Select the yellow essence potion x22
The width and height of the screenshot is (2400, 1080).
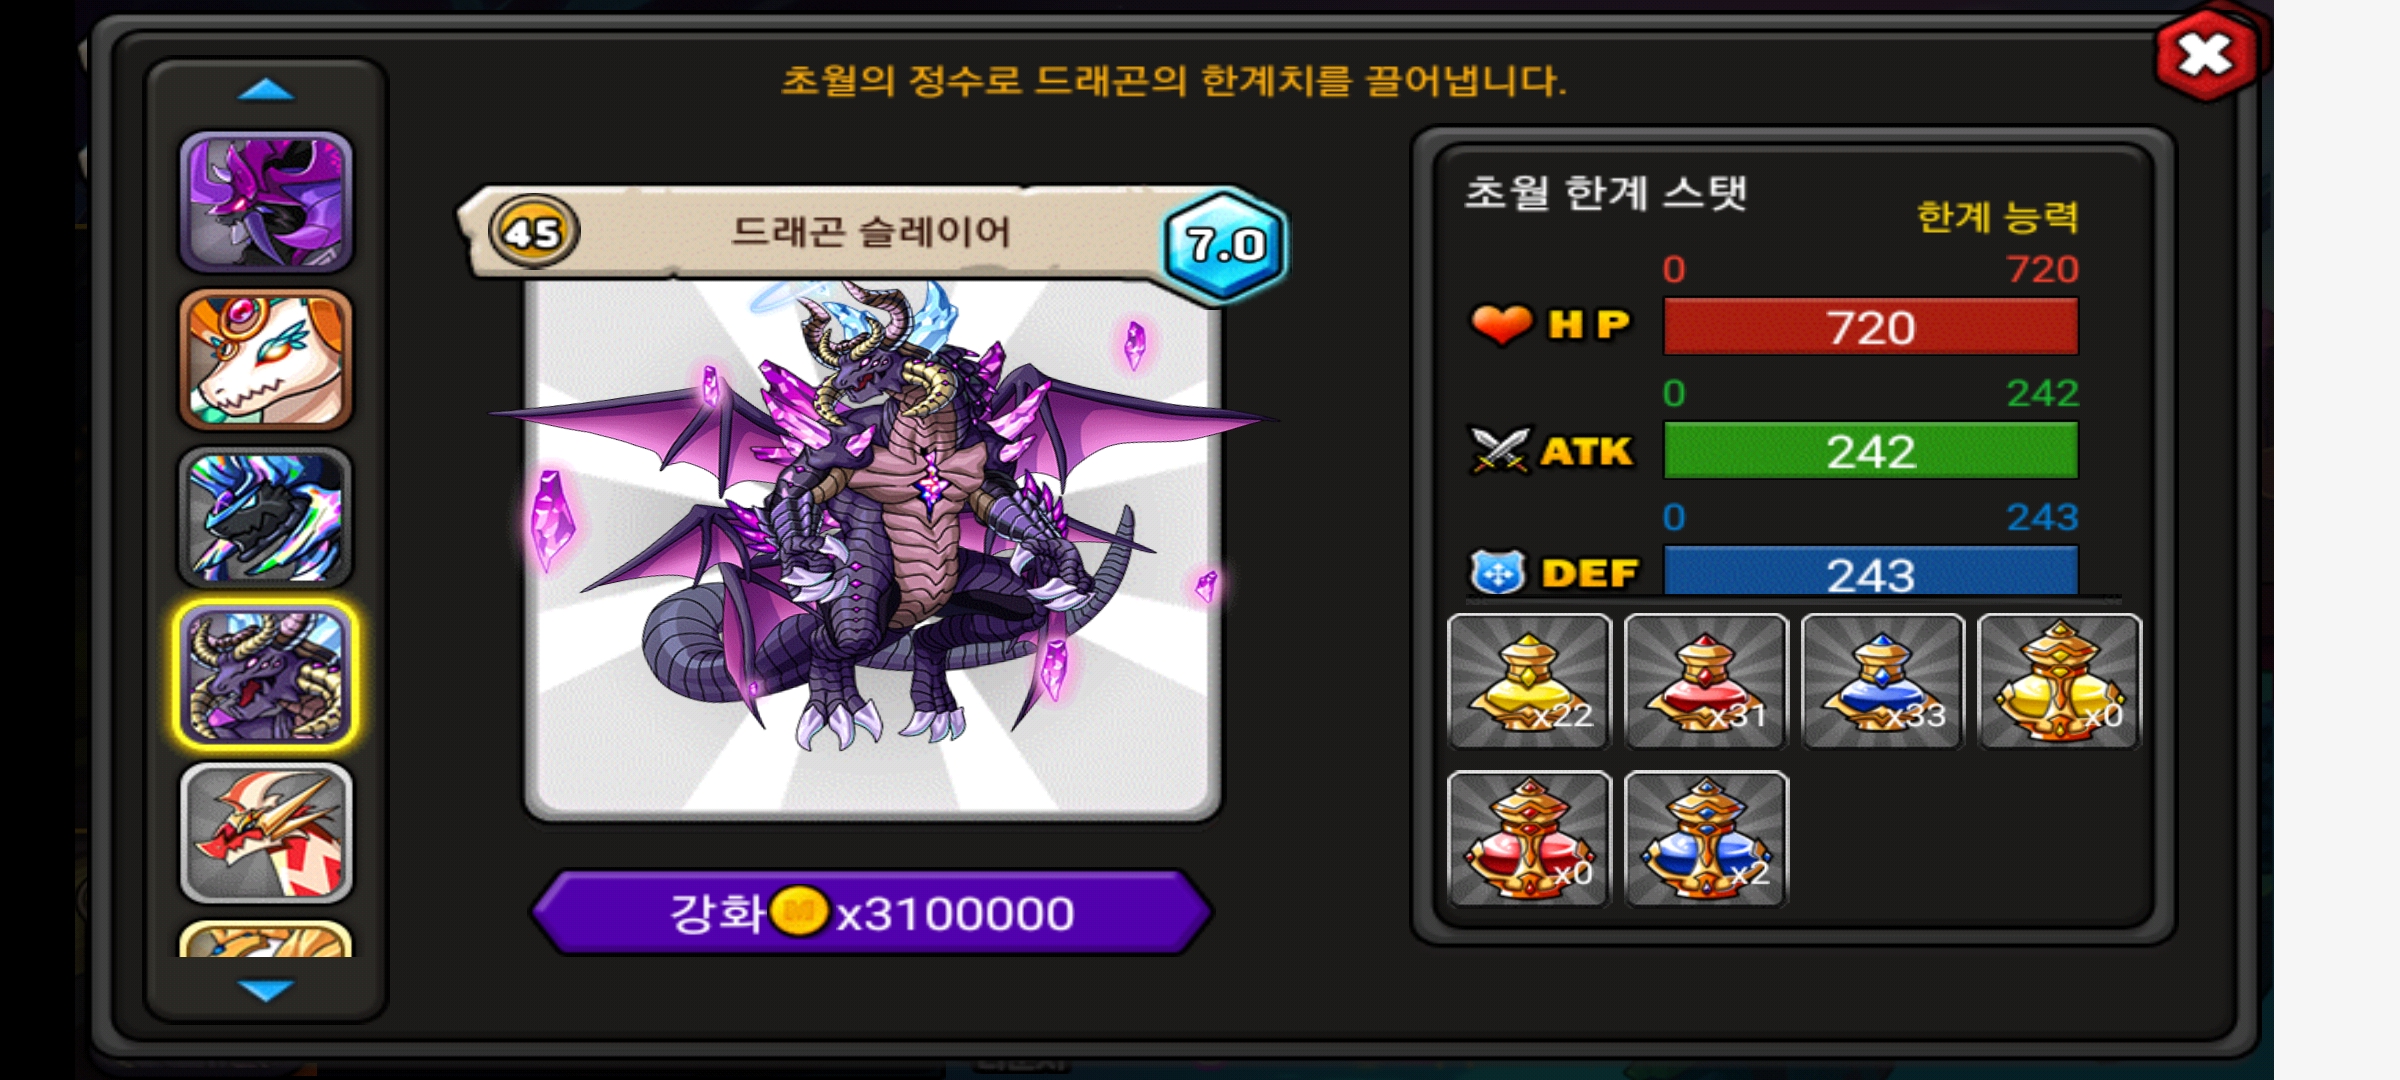[1529, 681]
